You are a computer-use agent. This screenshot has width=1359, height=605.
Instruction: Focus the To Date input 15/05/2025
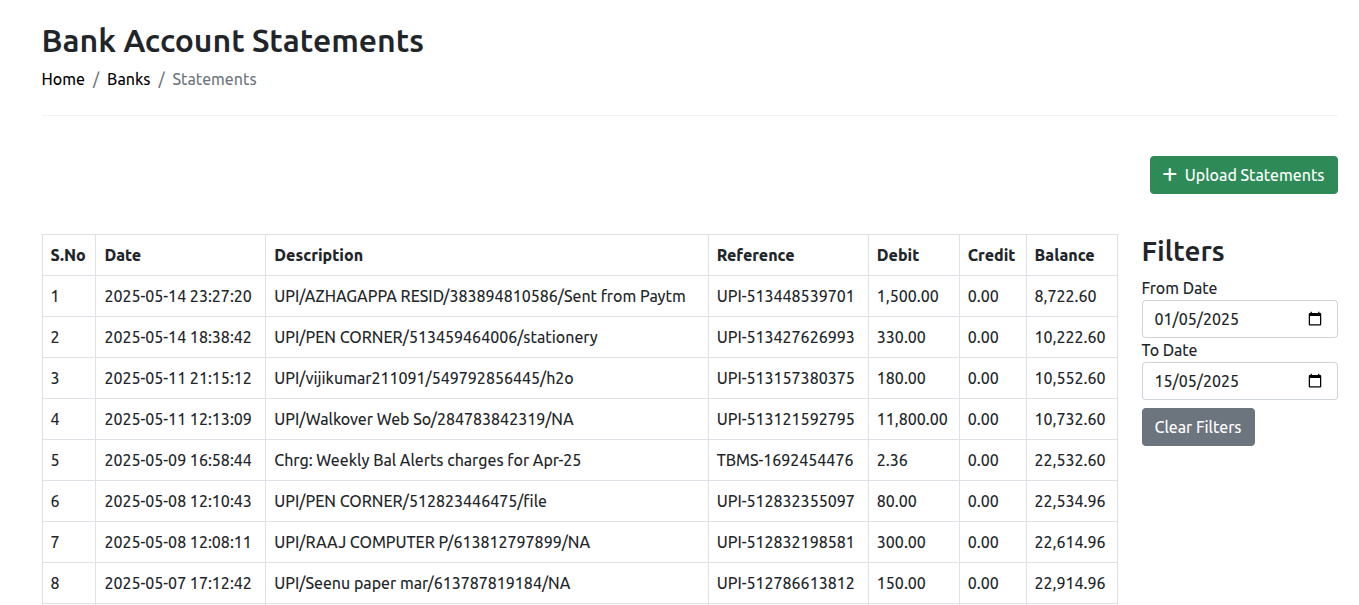[x=1239, y=381]
